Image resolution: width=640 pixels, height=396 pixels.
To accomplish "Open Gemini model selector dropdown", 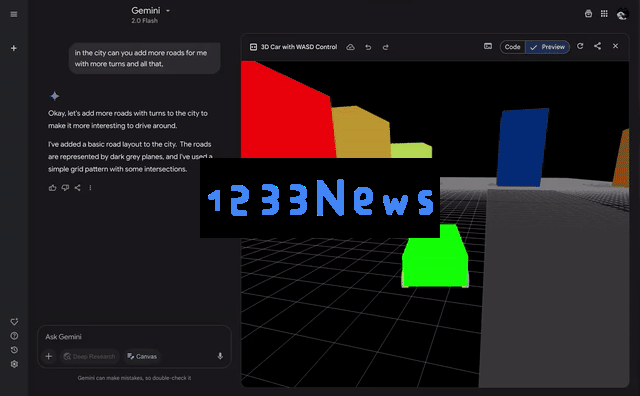I will [150, 11].
